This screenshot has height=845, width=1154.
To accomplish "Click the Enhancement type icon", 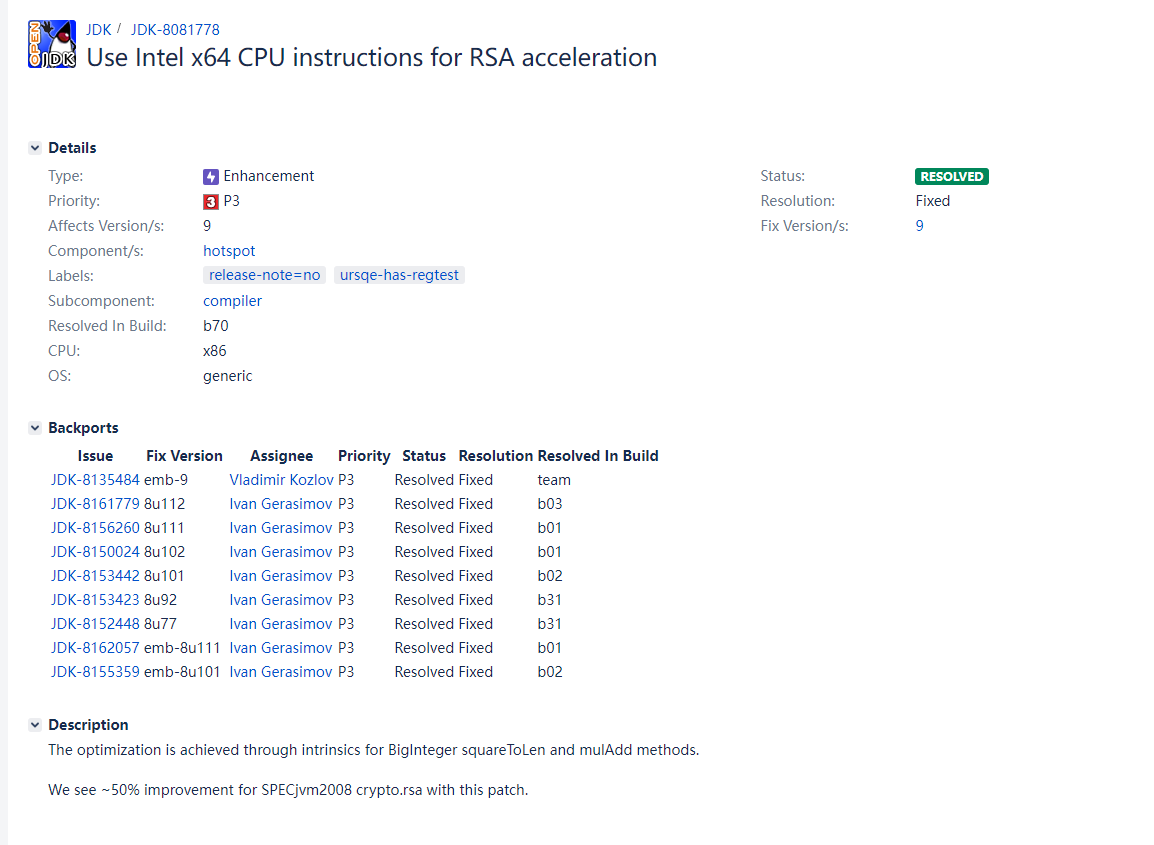I will pyautogui.click(x=210, y=177).
